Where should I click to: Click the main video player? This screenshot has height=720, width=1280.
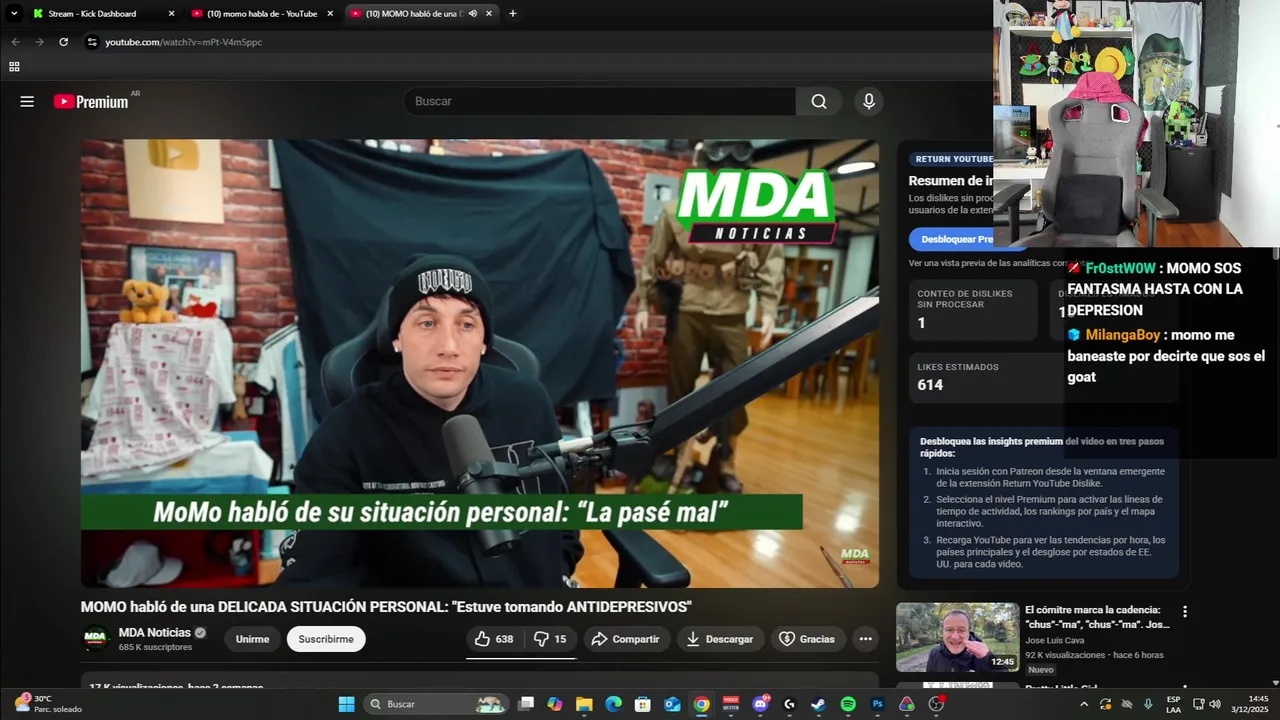tap(480, 363)
